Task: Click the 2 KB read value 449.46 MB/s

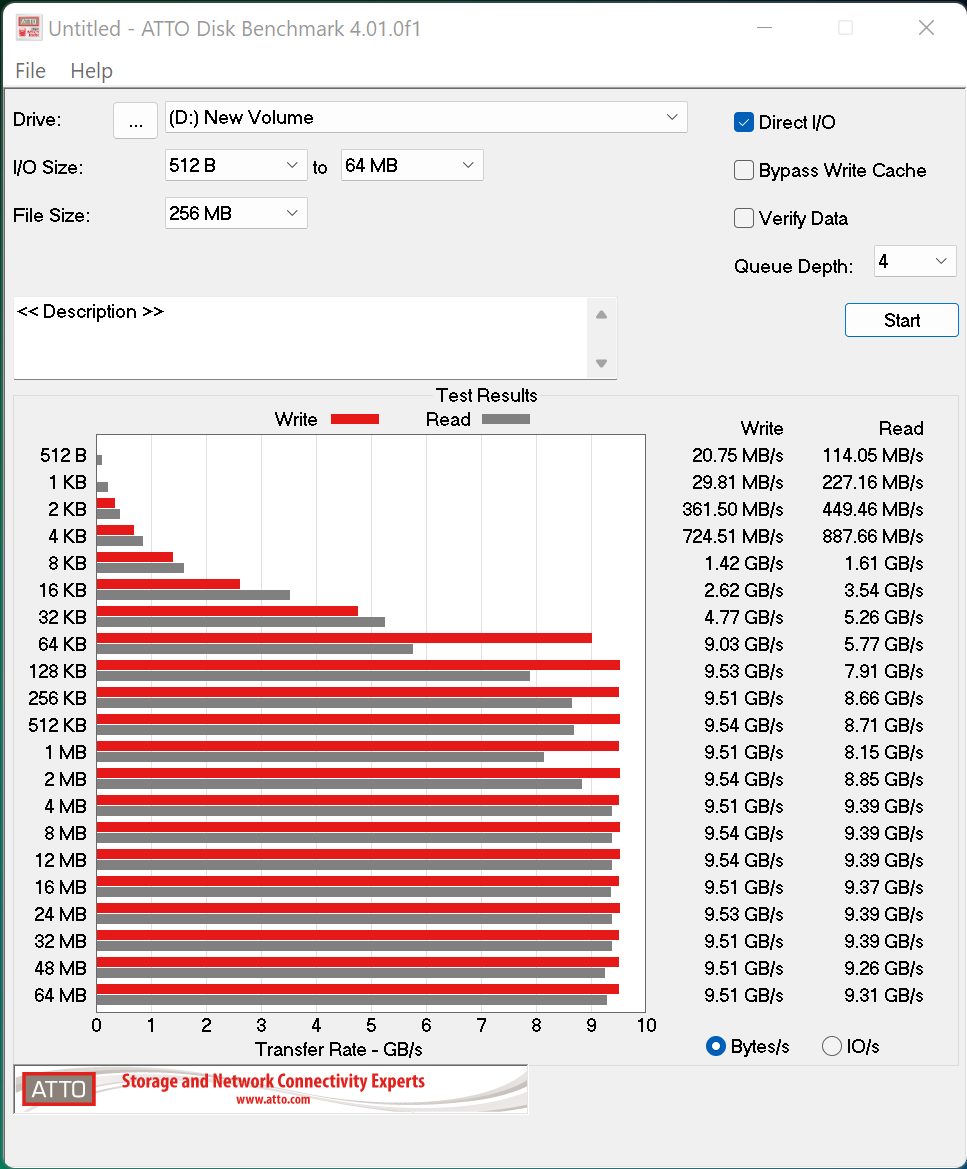Action: pos(872,509)
